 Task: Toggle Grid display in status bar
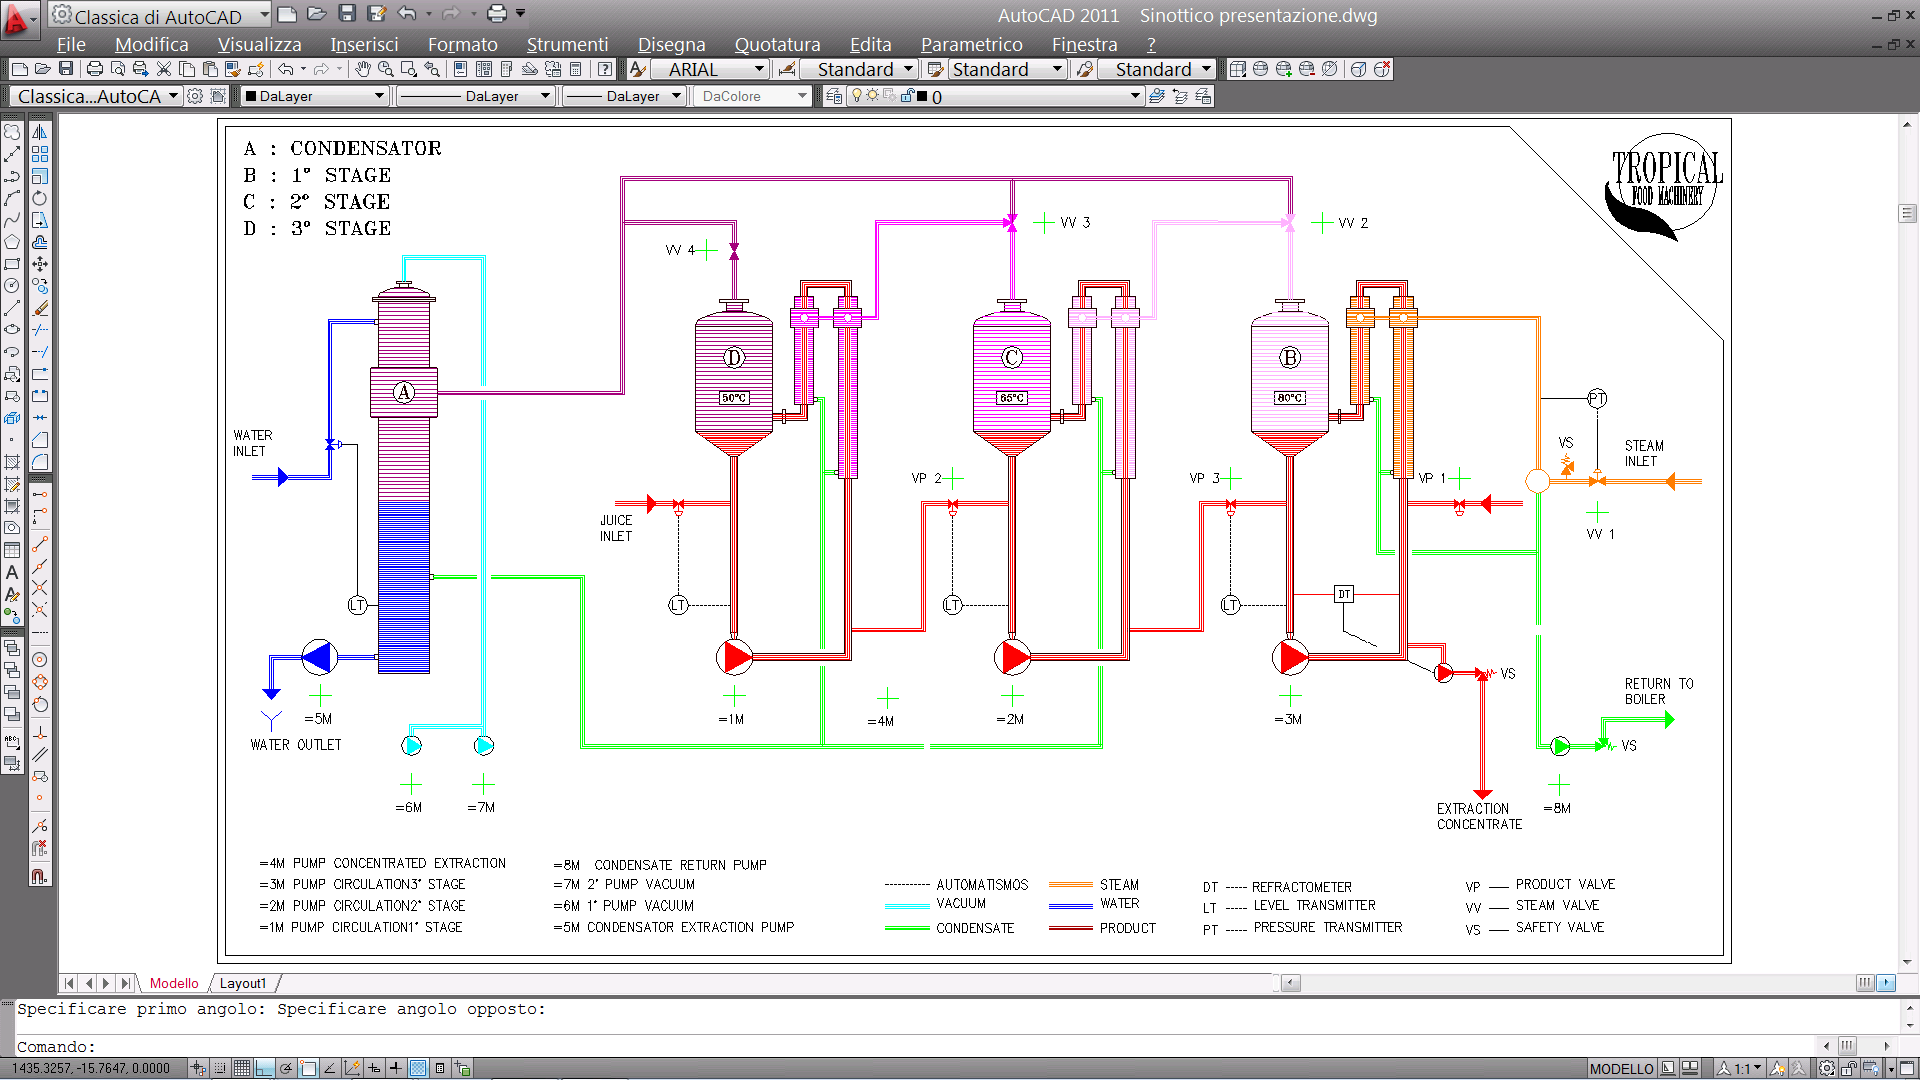point(242,1068)
